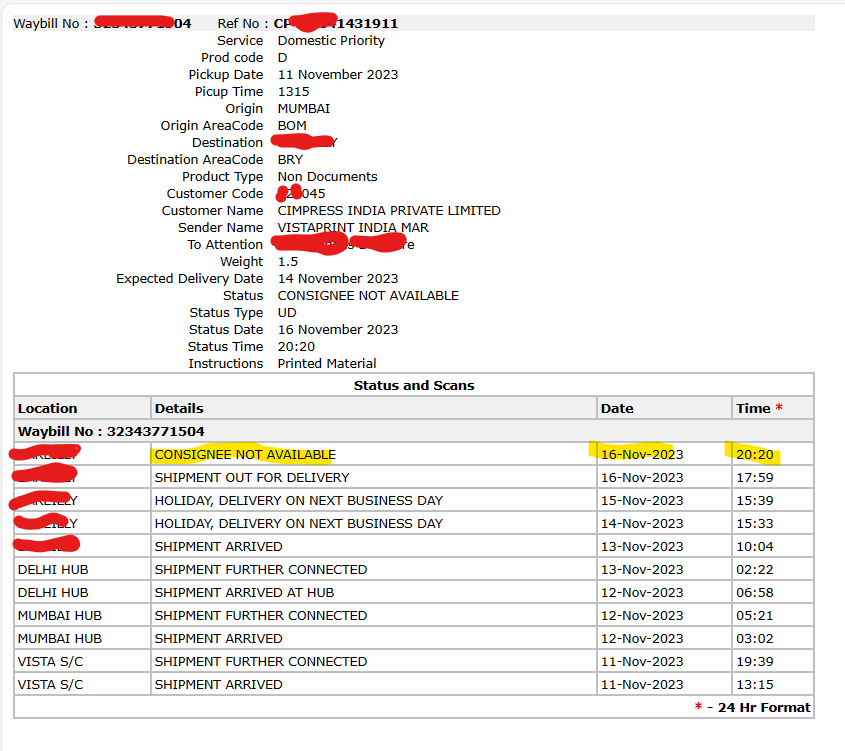Click destination area code 'BRY'

tap(290, 160)
